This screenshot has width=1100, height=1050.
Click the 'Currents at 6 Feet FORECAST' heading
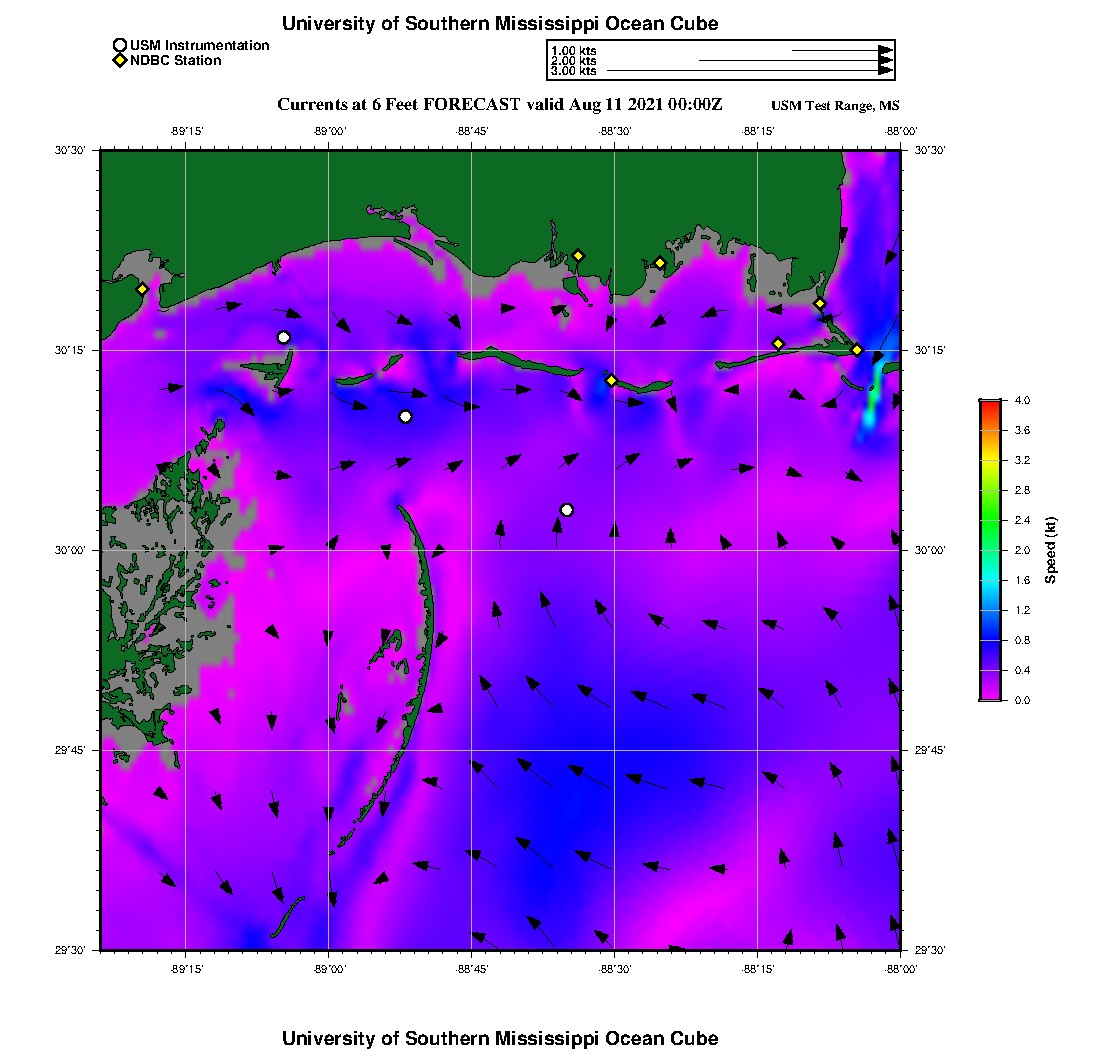(499, 105)
